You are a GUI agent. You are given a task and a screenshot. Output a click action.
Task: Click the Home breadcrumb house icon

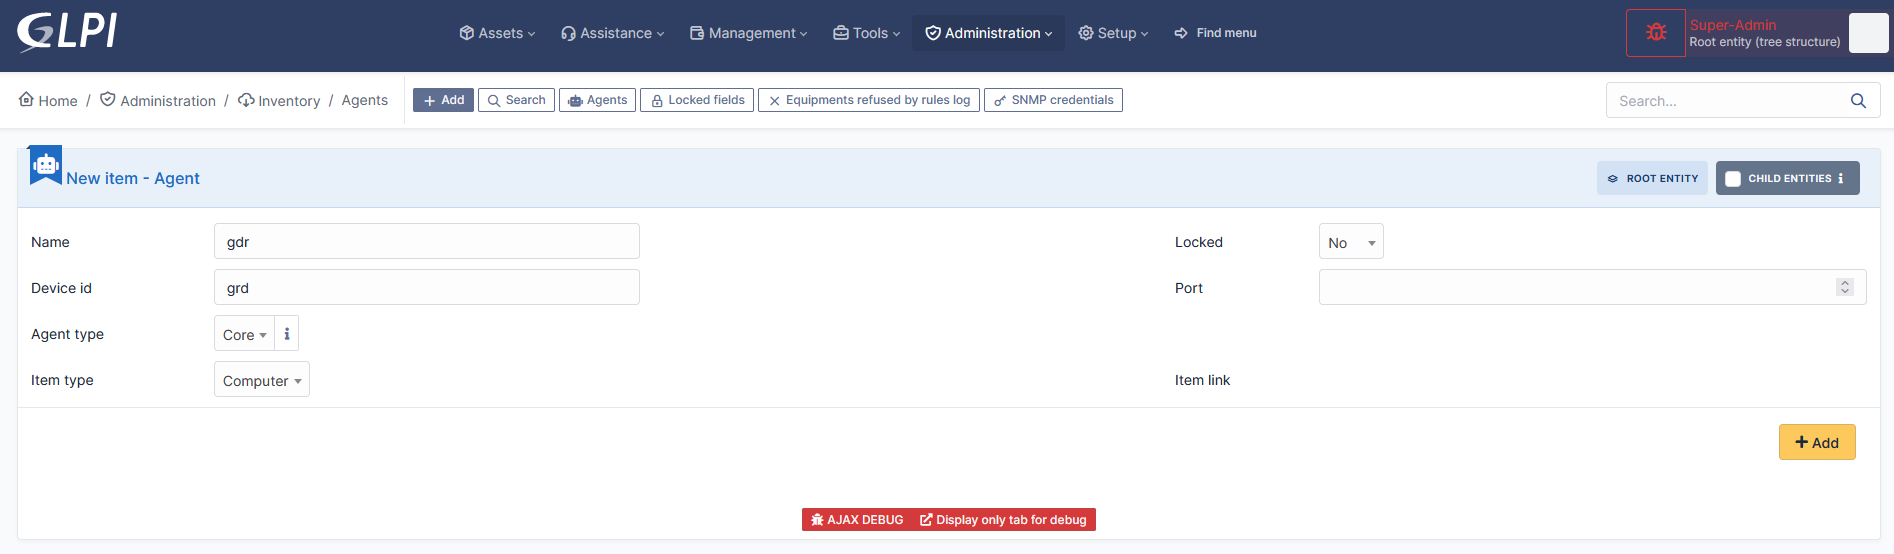click(26, 99)
